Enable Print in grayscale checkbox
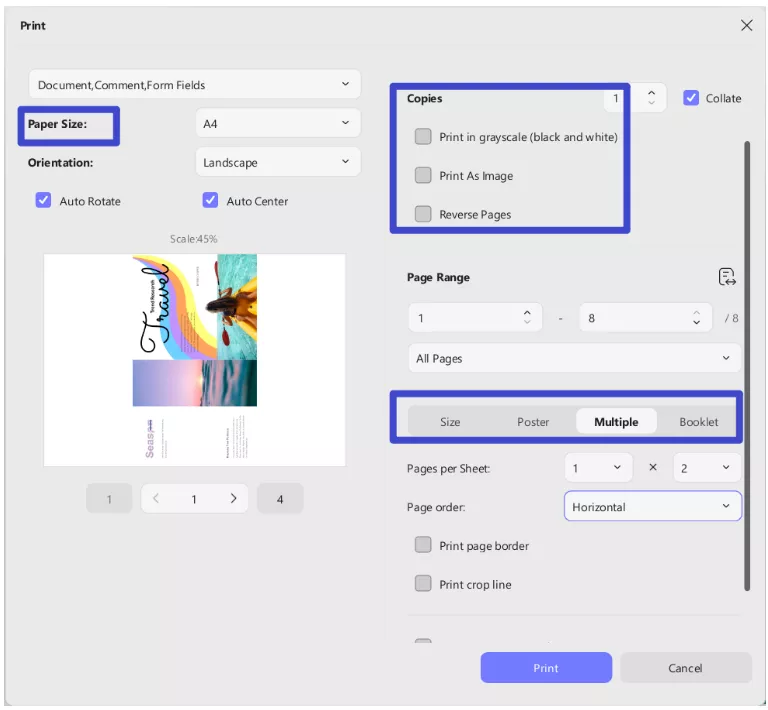 click(423, 137)
